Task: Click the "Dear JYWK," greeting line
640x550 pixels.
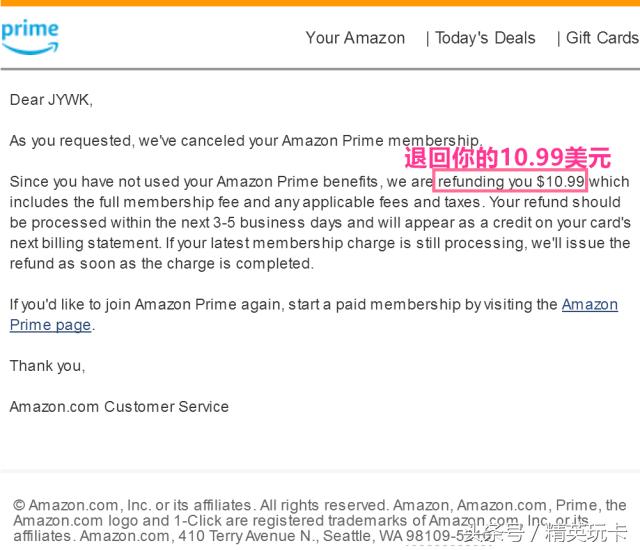Action: [51, 100]
